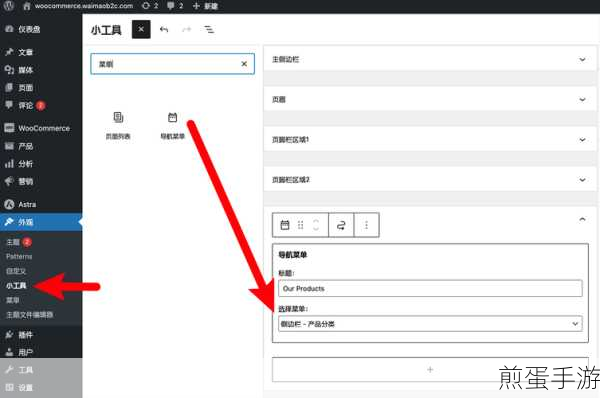Collapse the open widget area

point(582,219)
